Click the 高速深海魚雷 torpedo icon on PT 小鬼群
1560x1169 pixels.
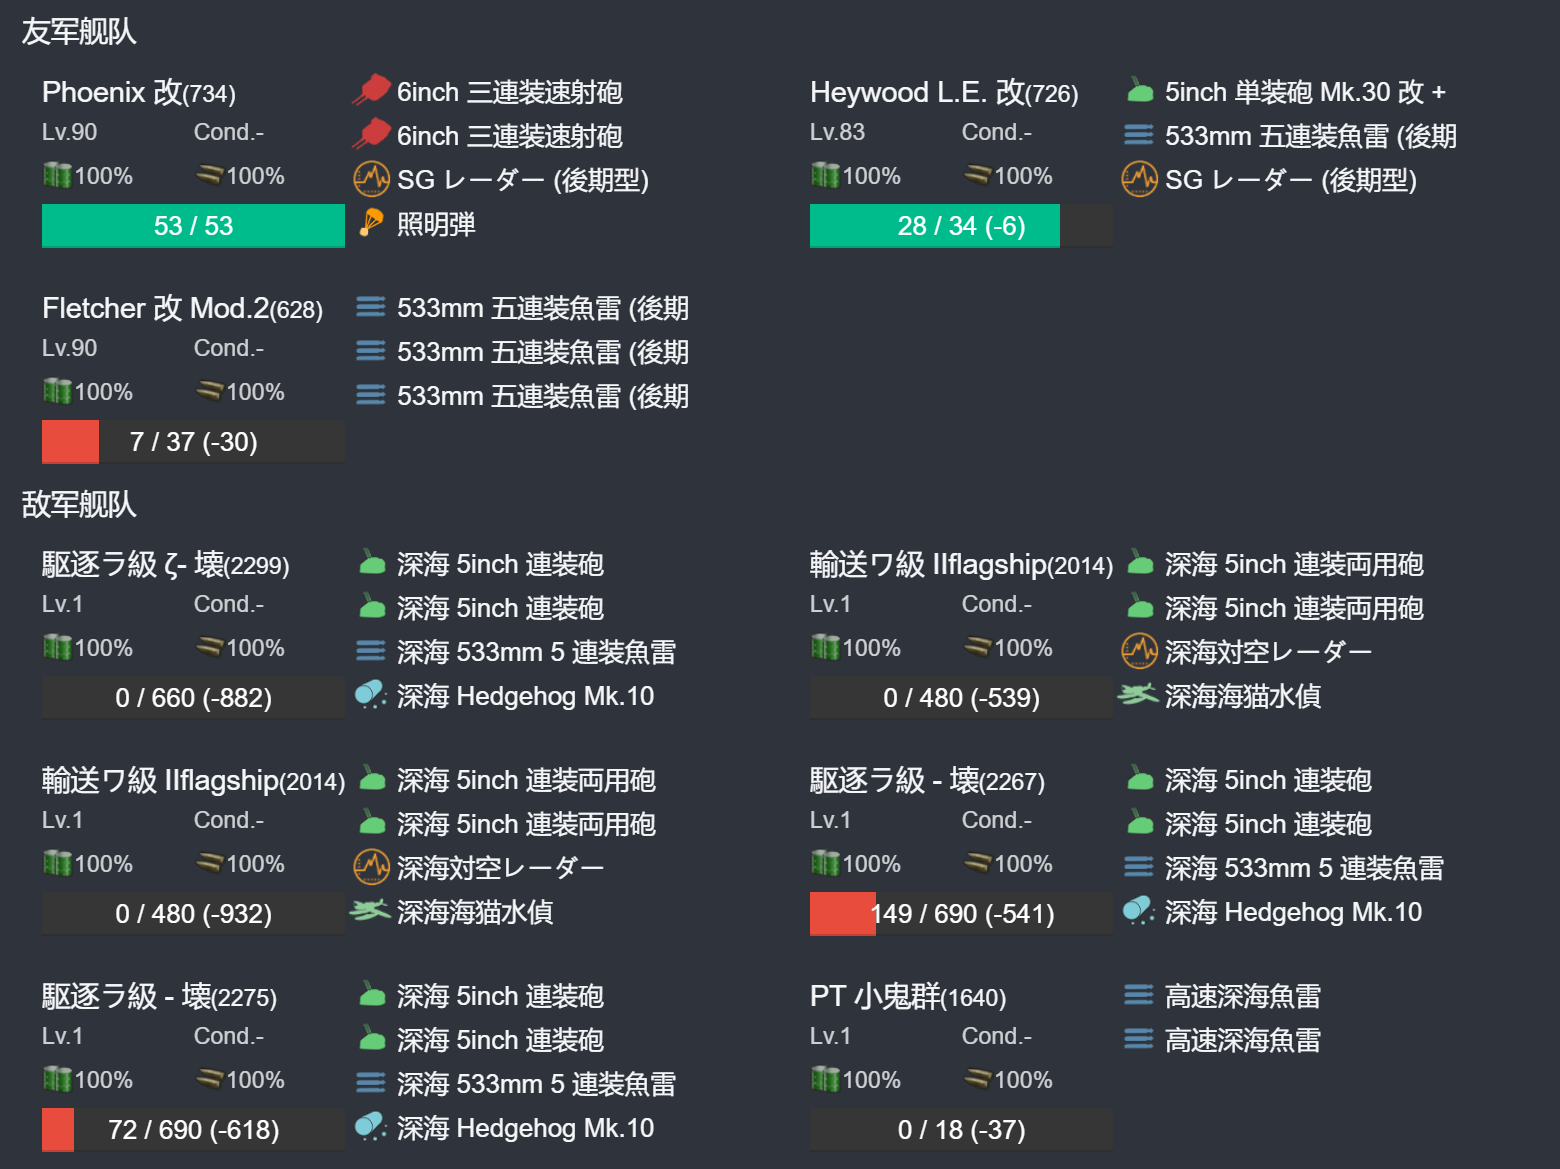click(x=1139, y=995)
